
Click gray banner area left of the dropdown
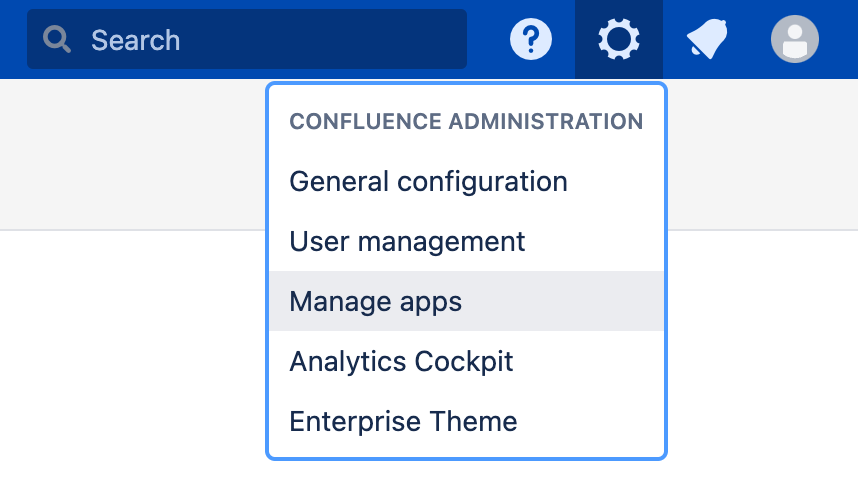(130, 155)
